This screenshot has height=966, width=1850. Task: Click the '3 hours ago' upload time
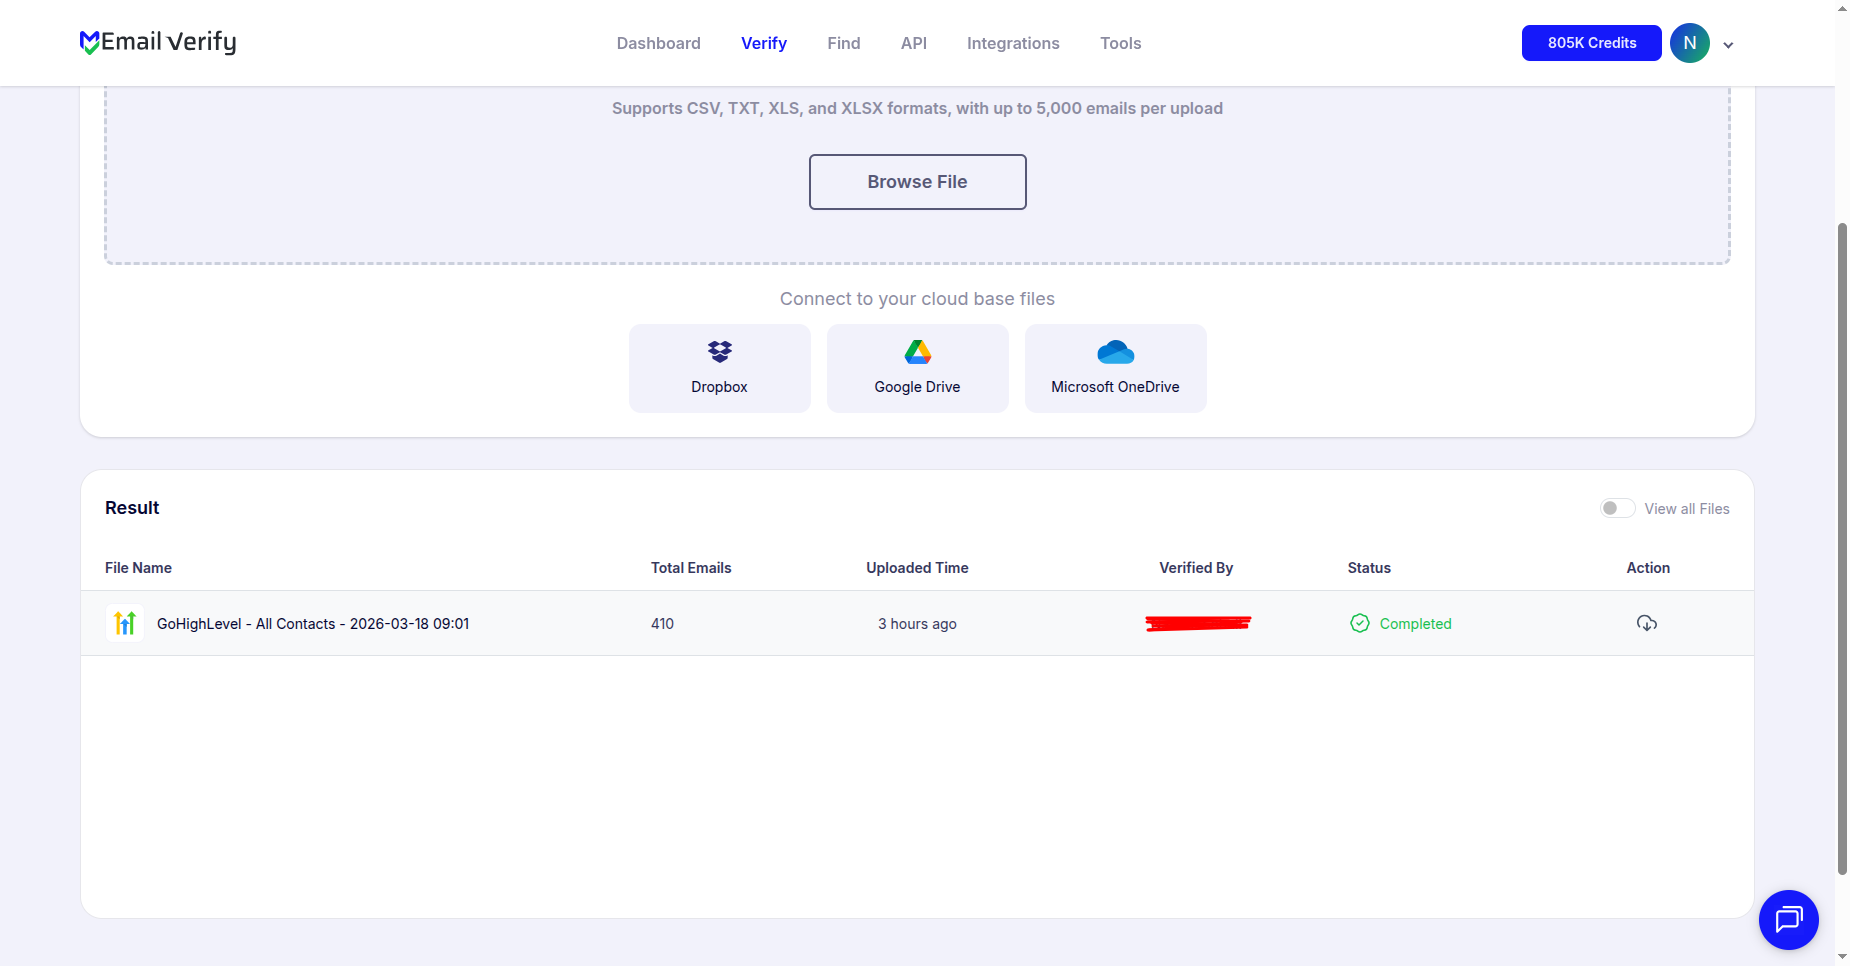[917, 623]
